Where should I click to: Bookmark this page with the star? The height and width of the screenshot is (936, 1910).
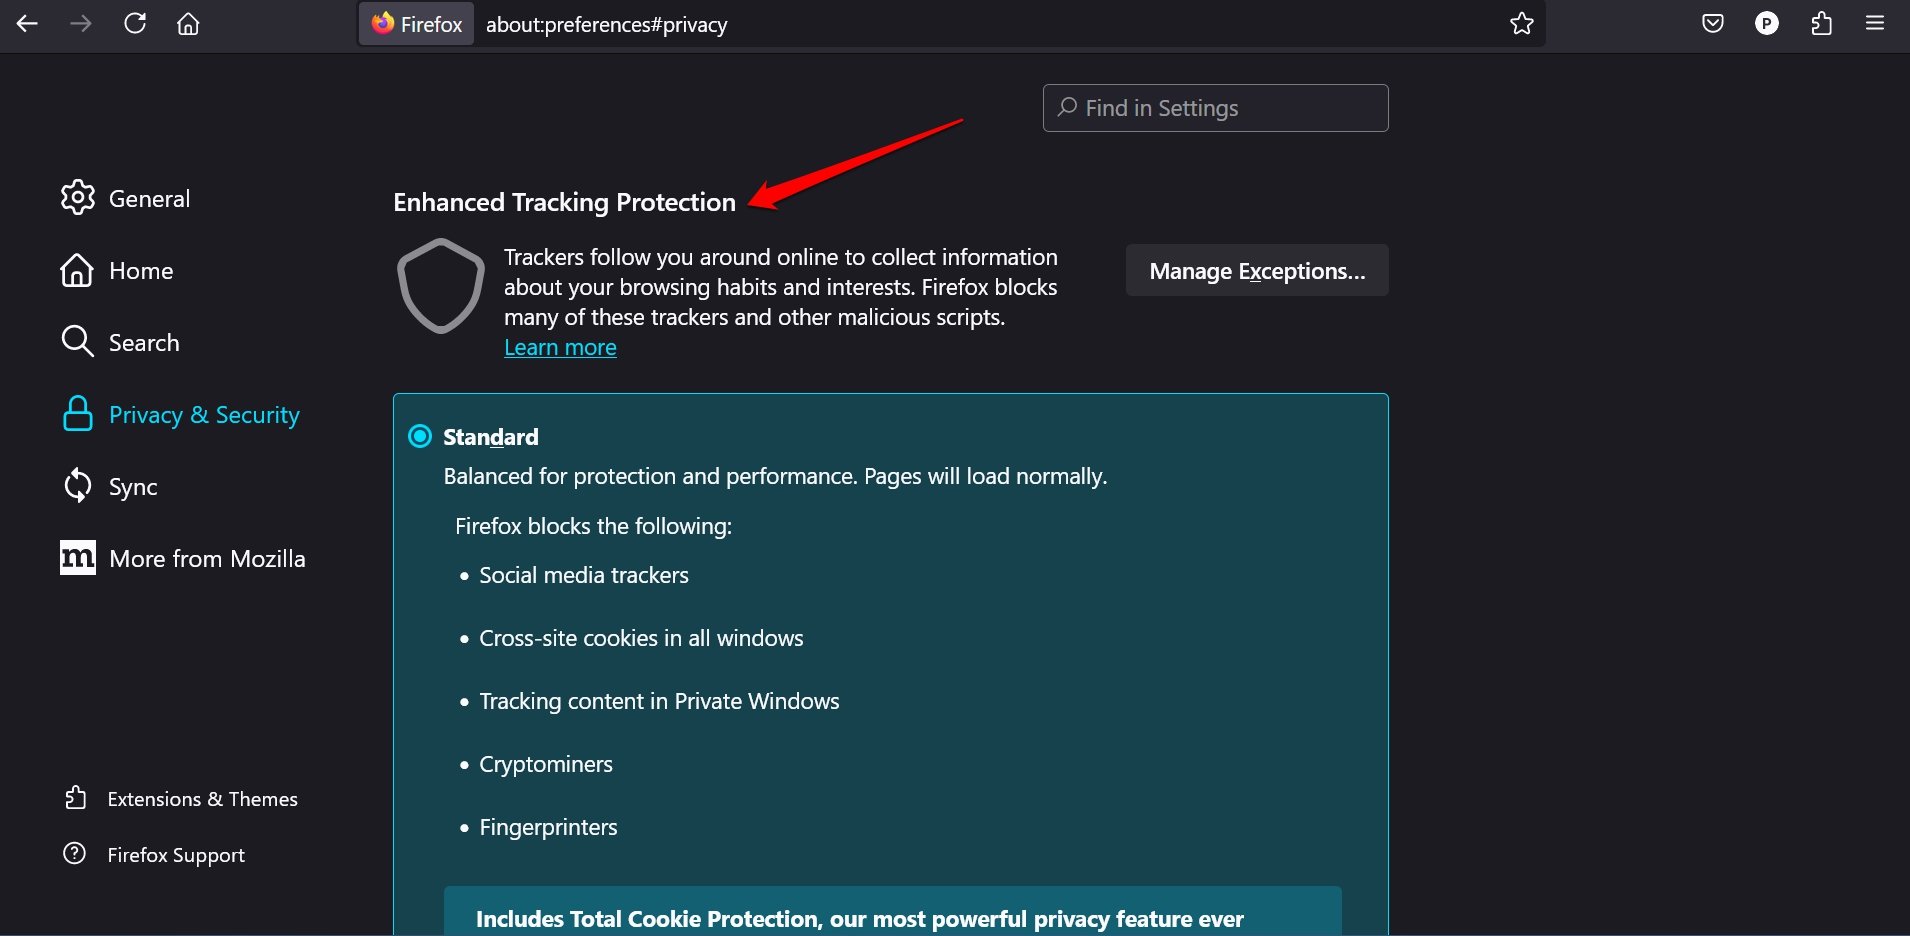1521,24
